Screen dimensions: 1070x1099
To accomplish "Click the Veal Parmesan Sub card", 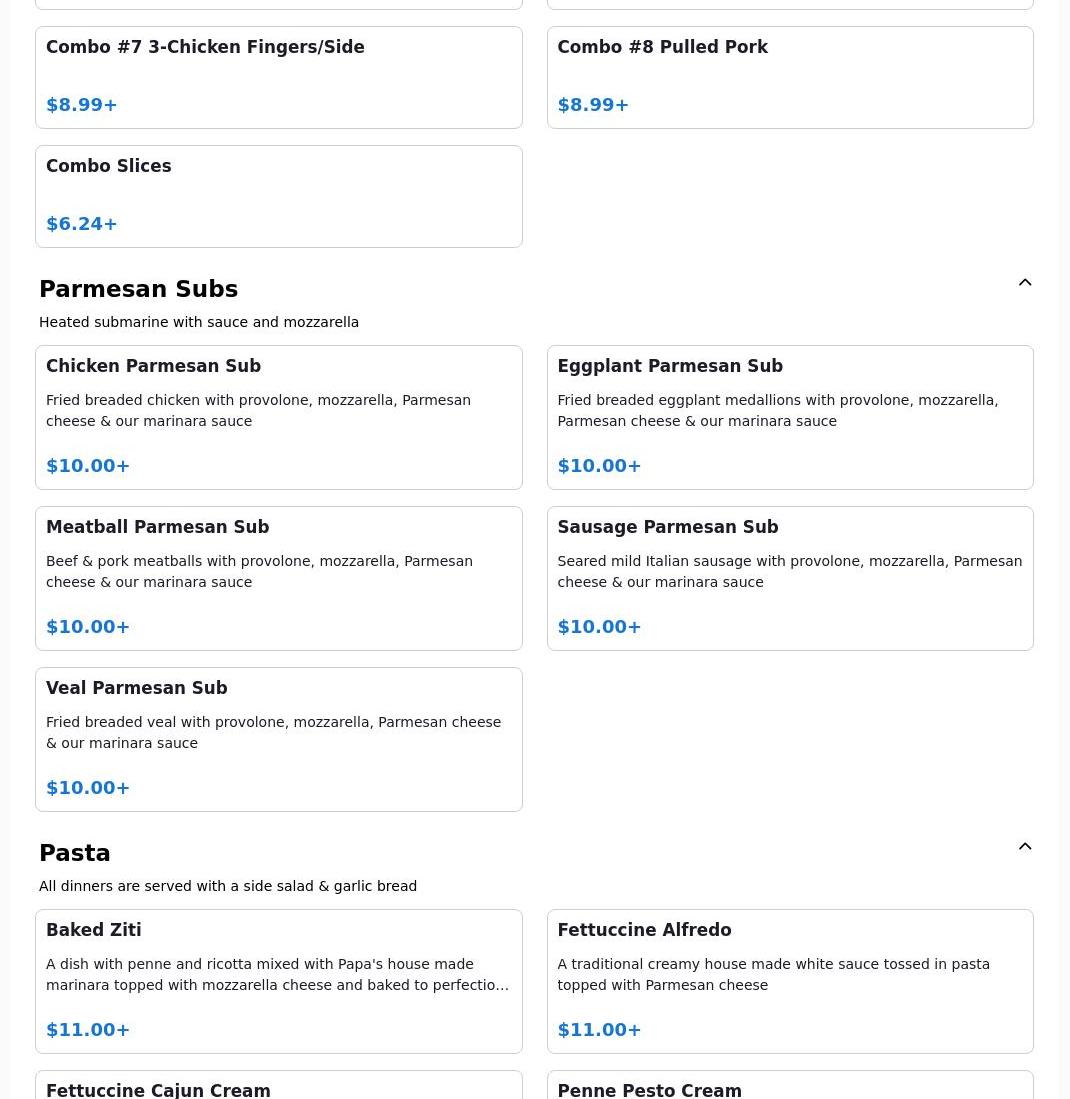I will click(278, 739).
